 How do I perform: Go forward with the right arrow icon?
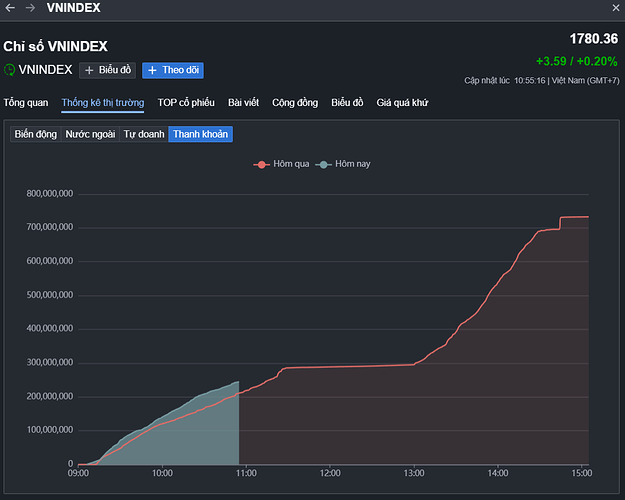click(30, 8)
